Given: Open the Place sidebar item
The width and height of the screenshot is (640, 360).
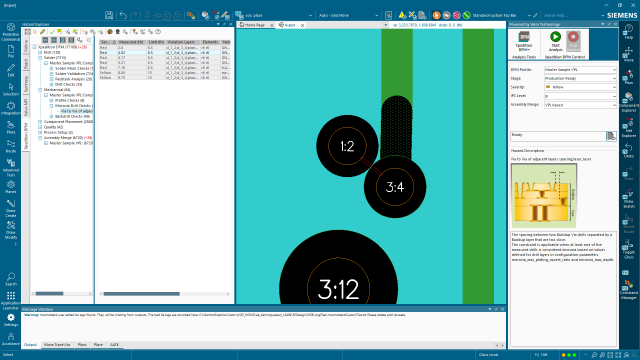Looking at the screenshot, I should (x=11, y=127).
